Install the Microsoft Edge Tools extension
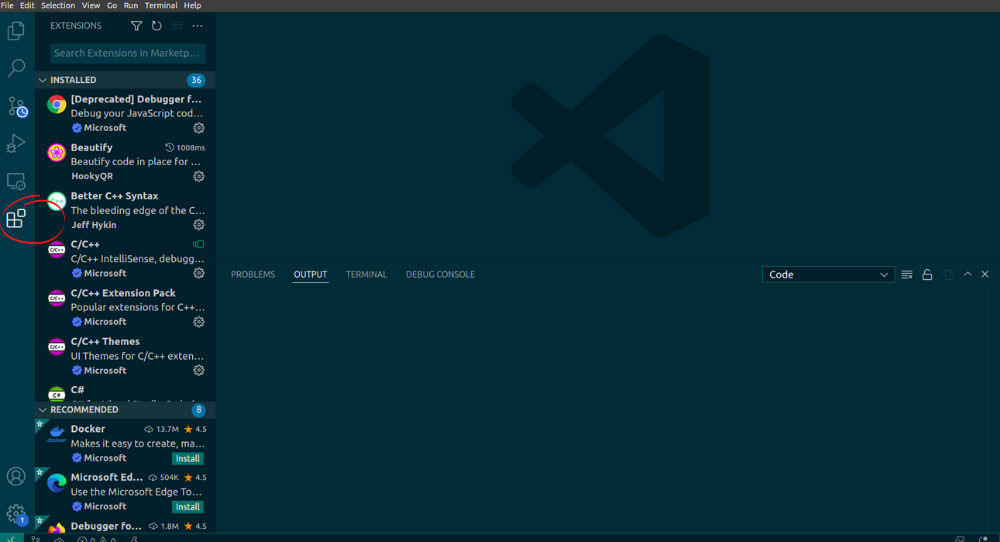Image resolution: width=1000 pixels, height=542 pixels. point(188,507)
